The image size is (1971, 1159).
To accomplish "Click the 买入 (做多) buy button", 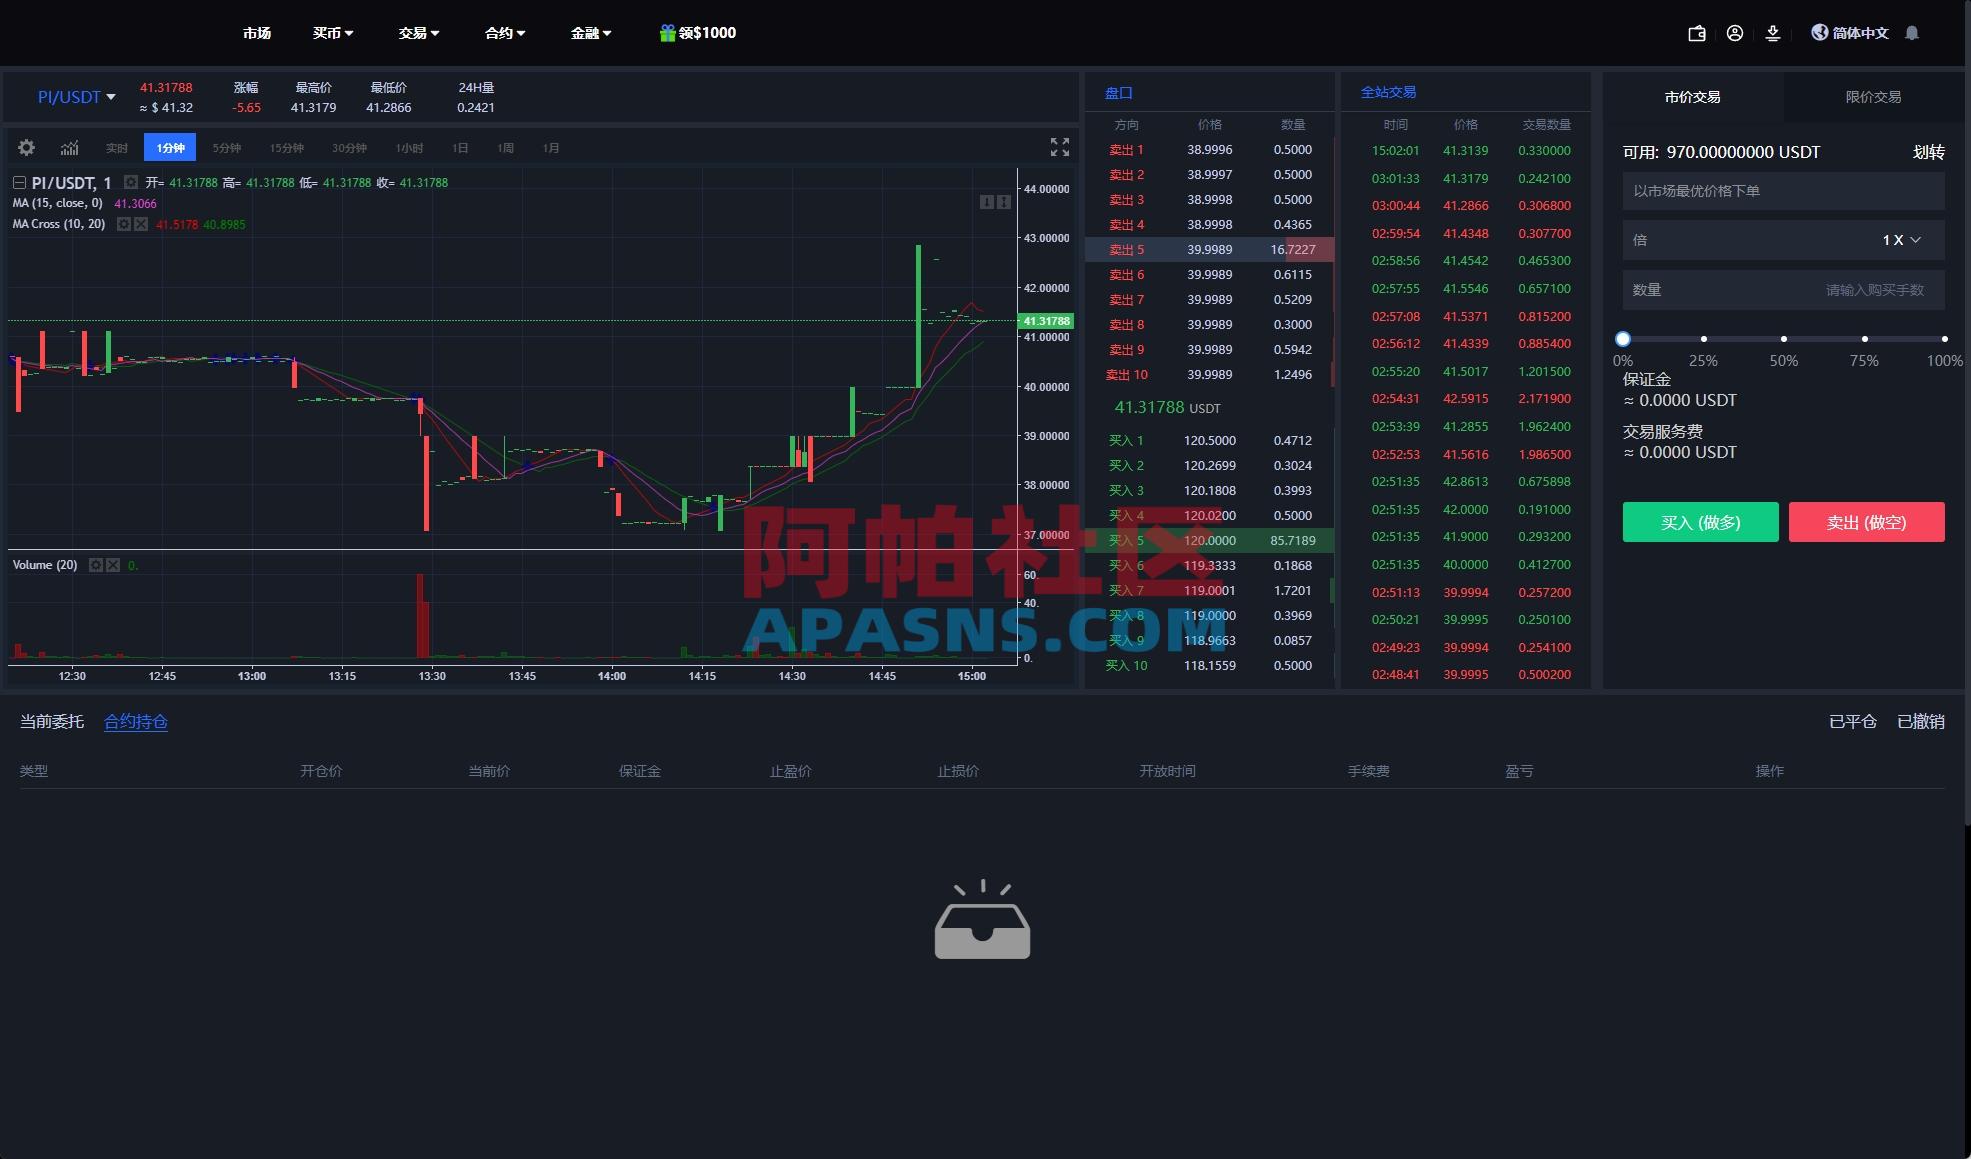I will coord(1700,522).
